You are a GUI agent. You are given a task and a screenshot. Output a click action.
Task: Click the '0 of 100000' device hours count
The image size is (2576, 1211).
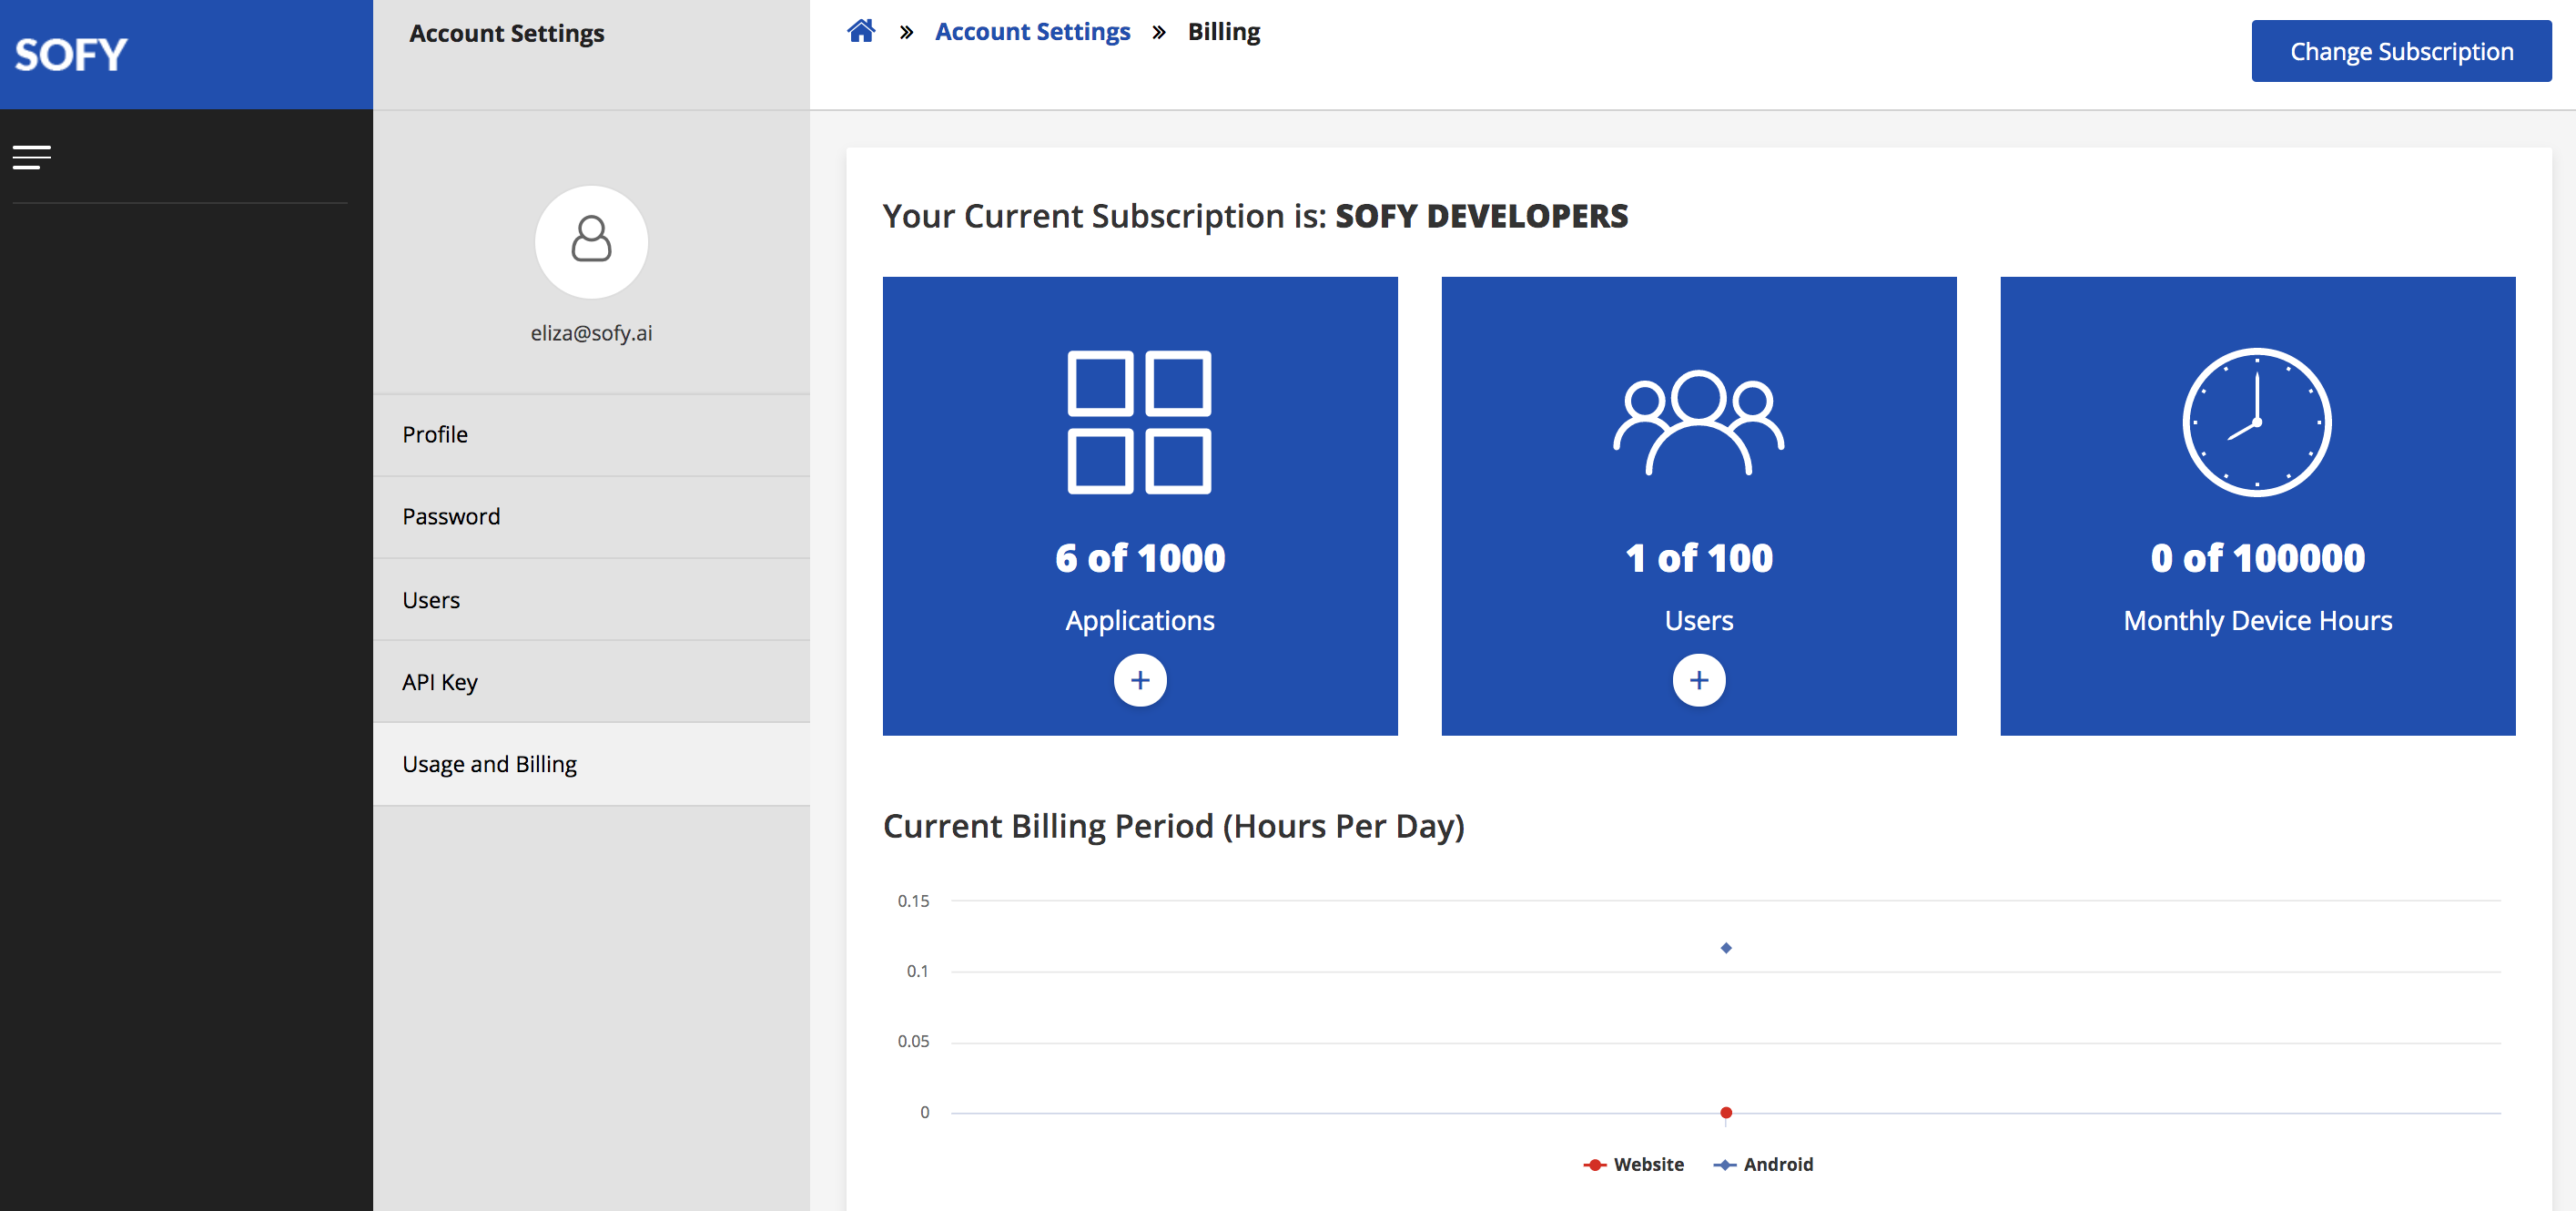click(x=2257, y=558)
